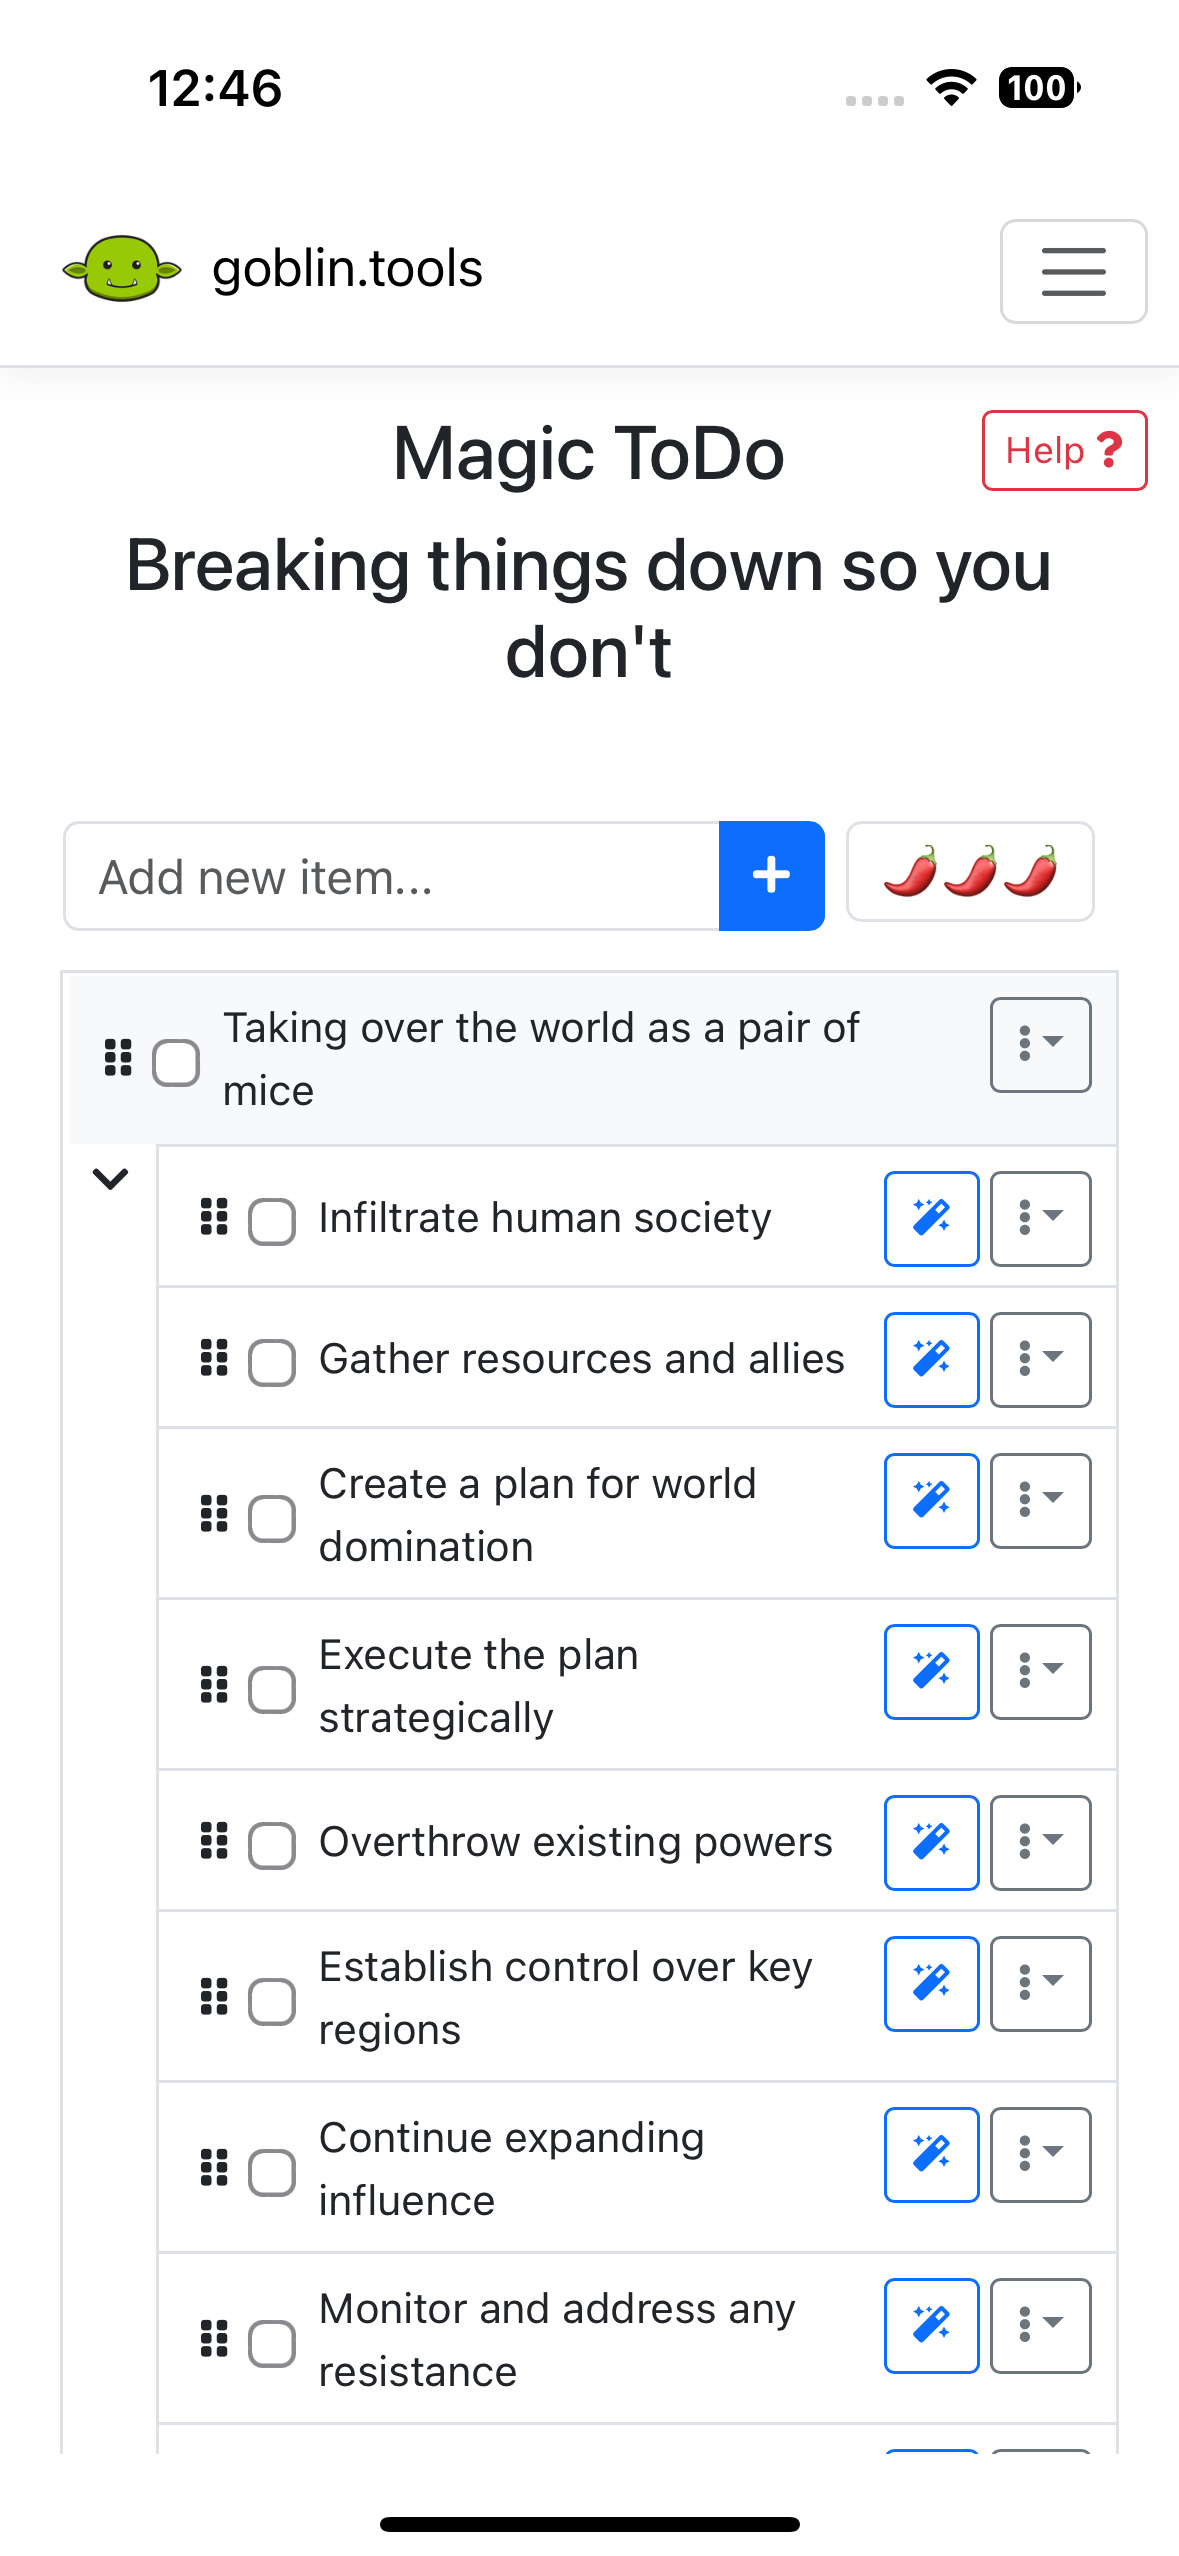Tick the Create a plan for world domination checkbox
Viewport: 1179px width, 2556px height.
[x=271, y=1518]
